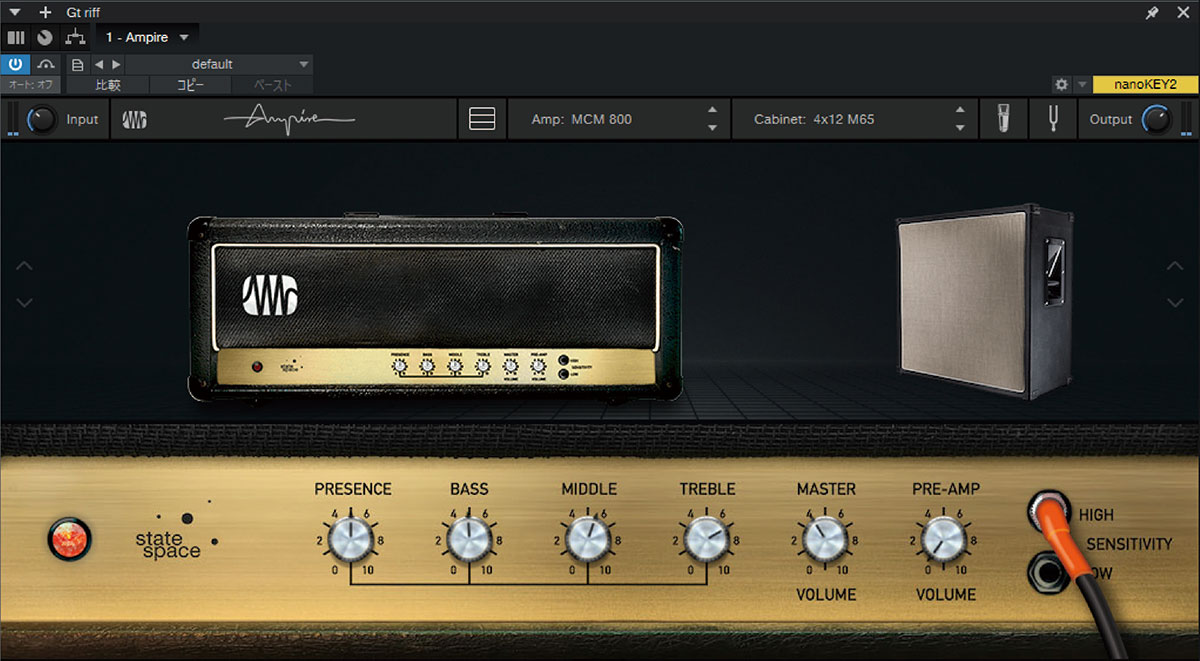Viewport: 1200px width, 661px height.
Task: Click the nanoKEY2 control link button
Action: 1145,85
